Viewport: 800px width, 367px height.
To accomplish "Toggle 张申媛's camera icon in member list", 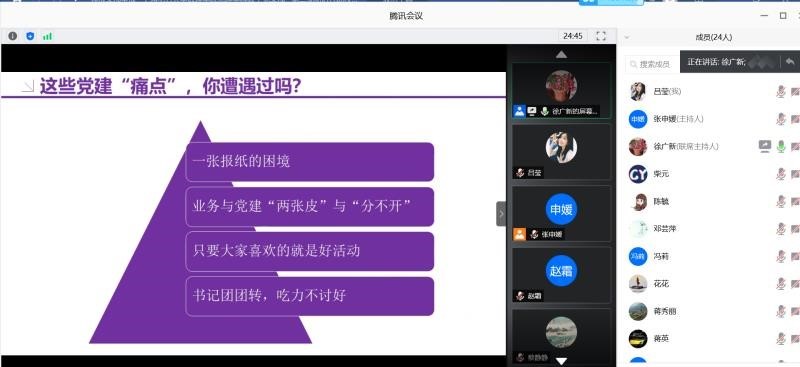I will 795,119.
